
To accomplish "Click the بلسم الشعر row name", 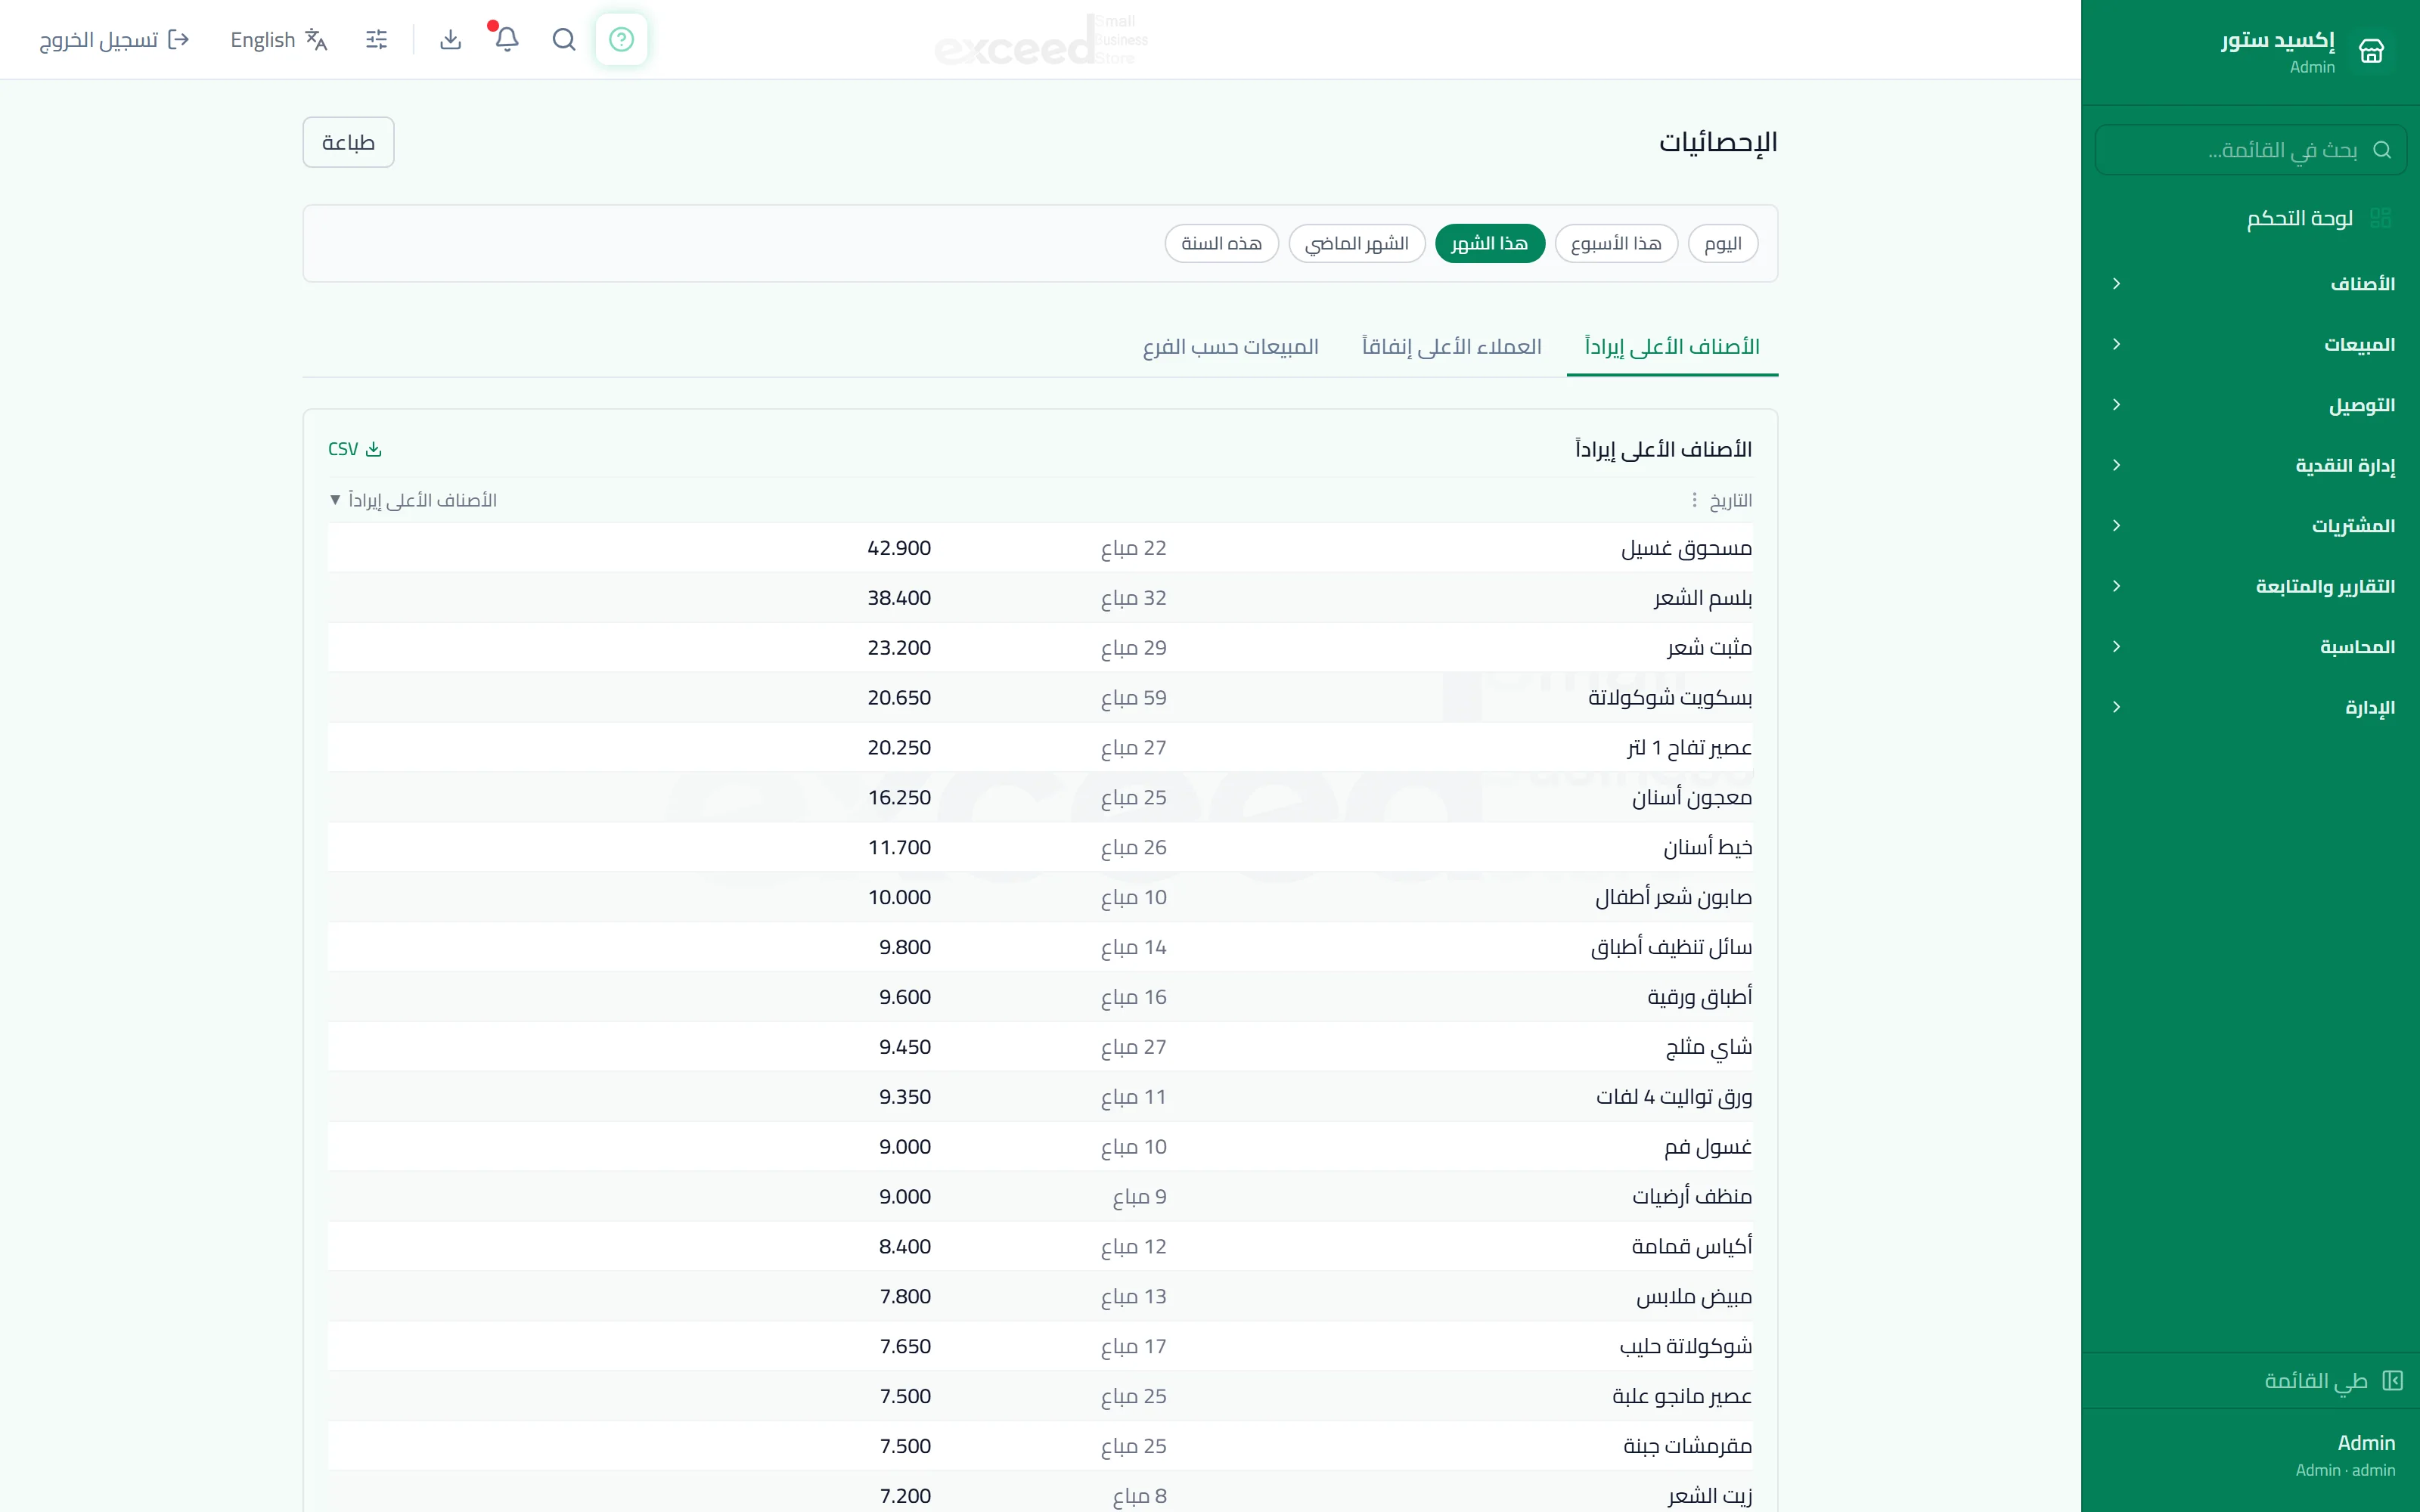I will [1702, 598].
